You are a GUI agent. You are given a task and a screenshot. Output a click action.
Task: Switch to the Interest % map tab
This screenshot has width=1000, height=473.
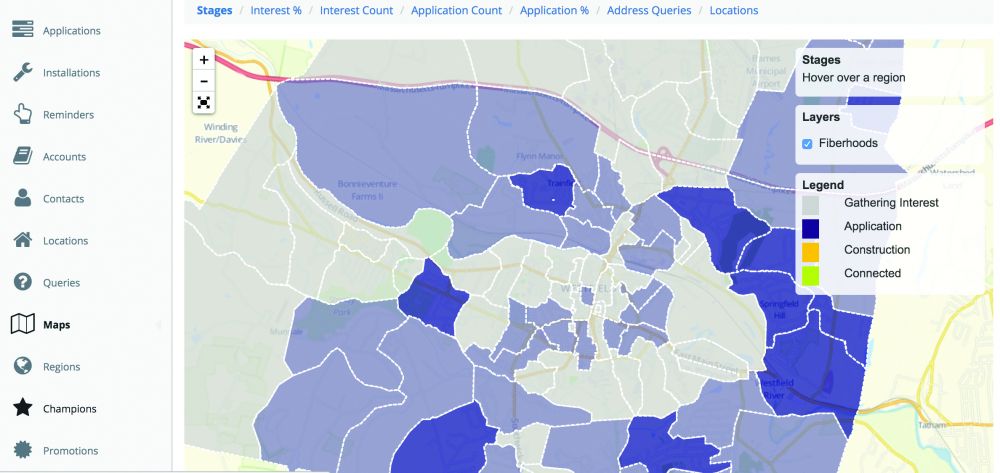click(x=275, y=10)
